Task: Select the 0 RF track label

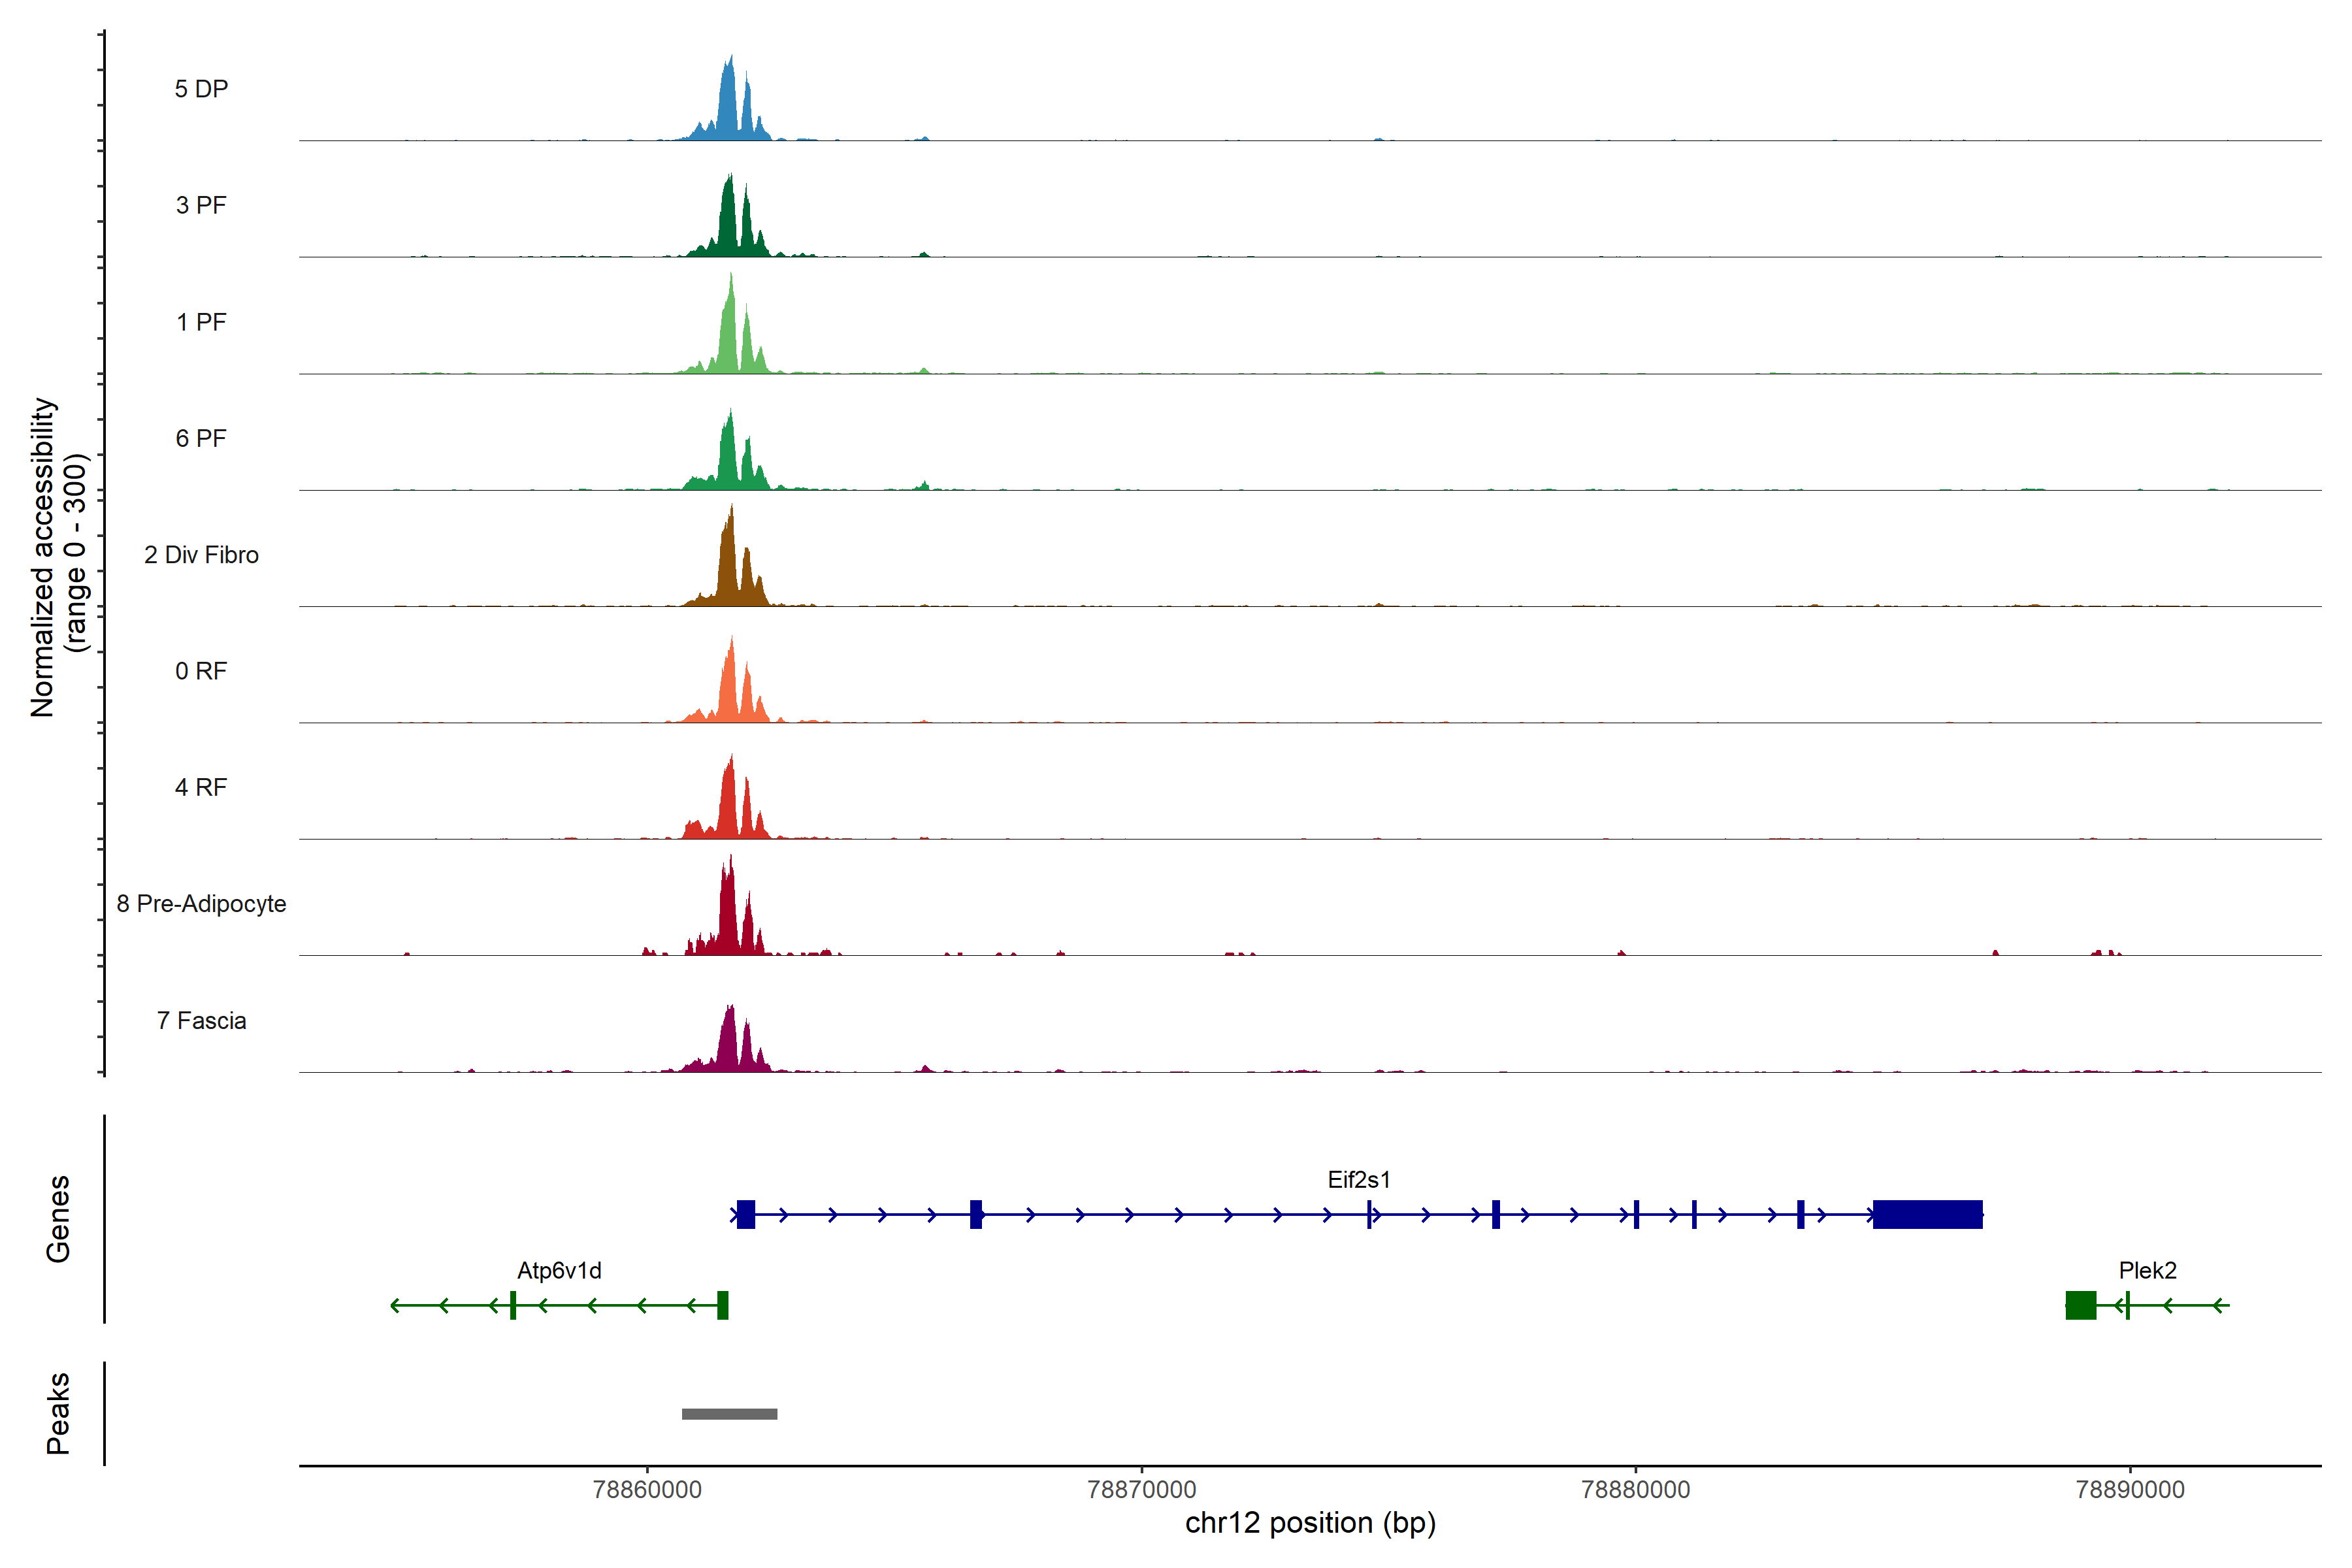Action: click(x=201, y=671)
